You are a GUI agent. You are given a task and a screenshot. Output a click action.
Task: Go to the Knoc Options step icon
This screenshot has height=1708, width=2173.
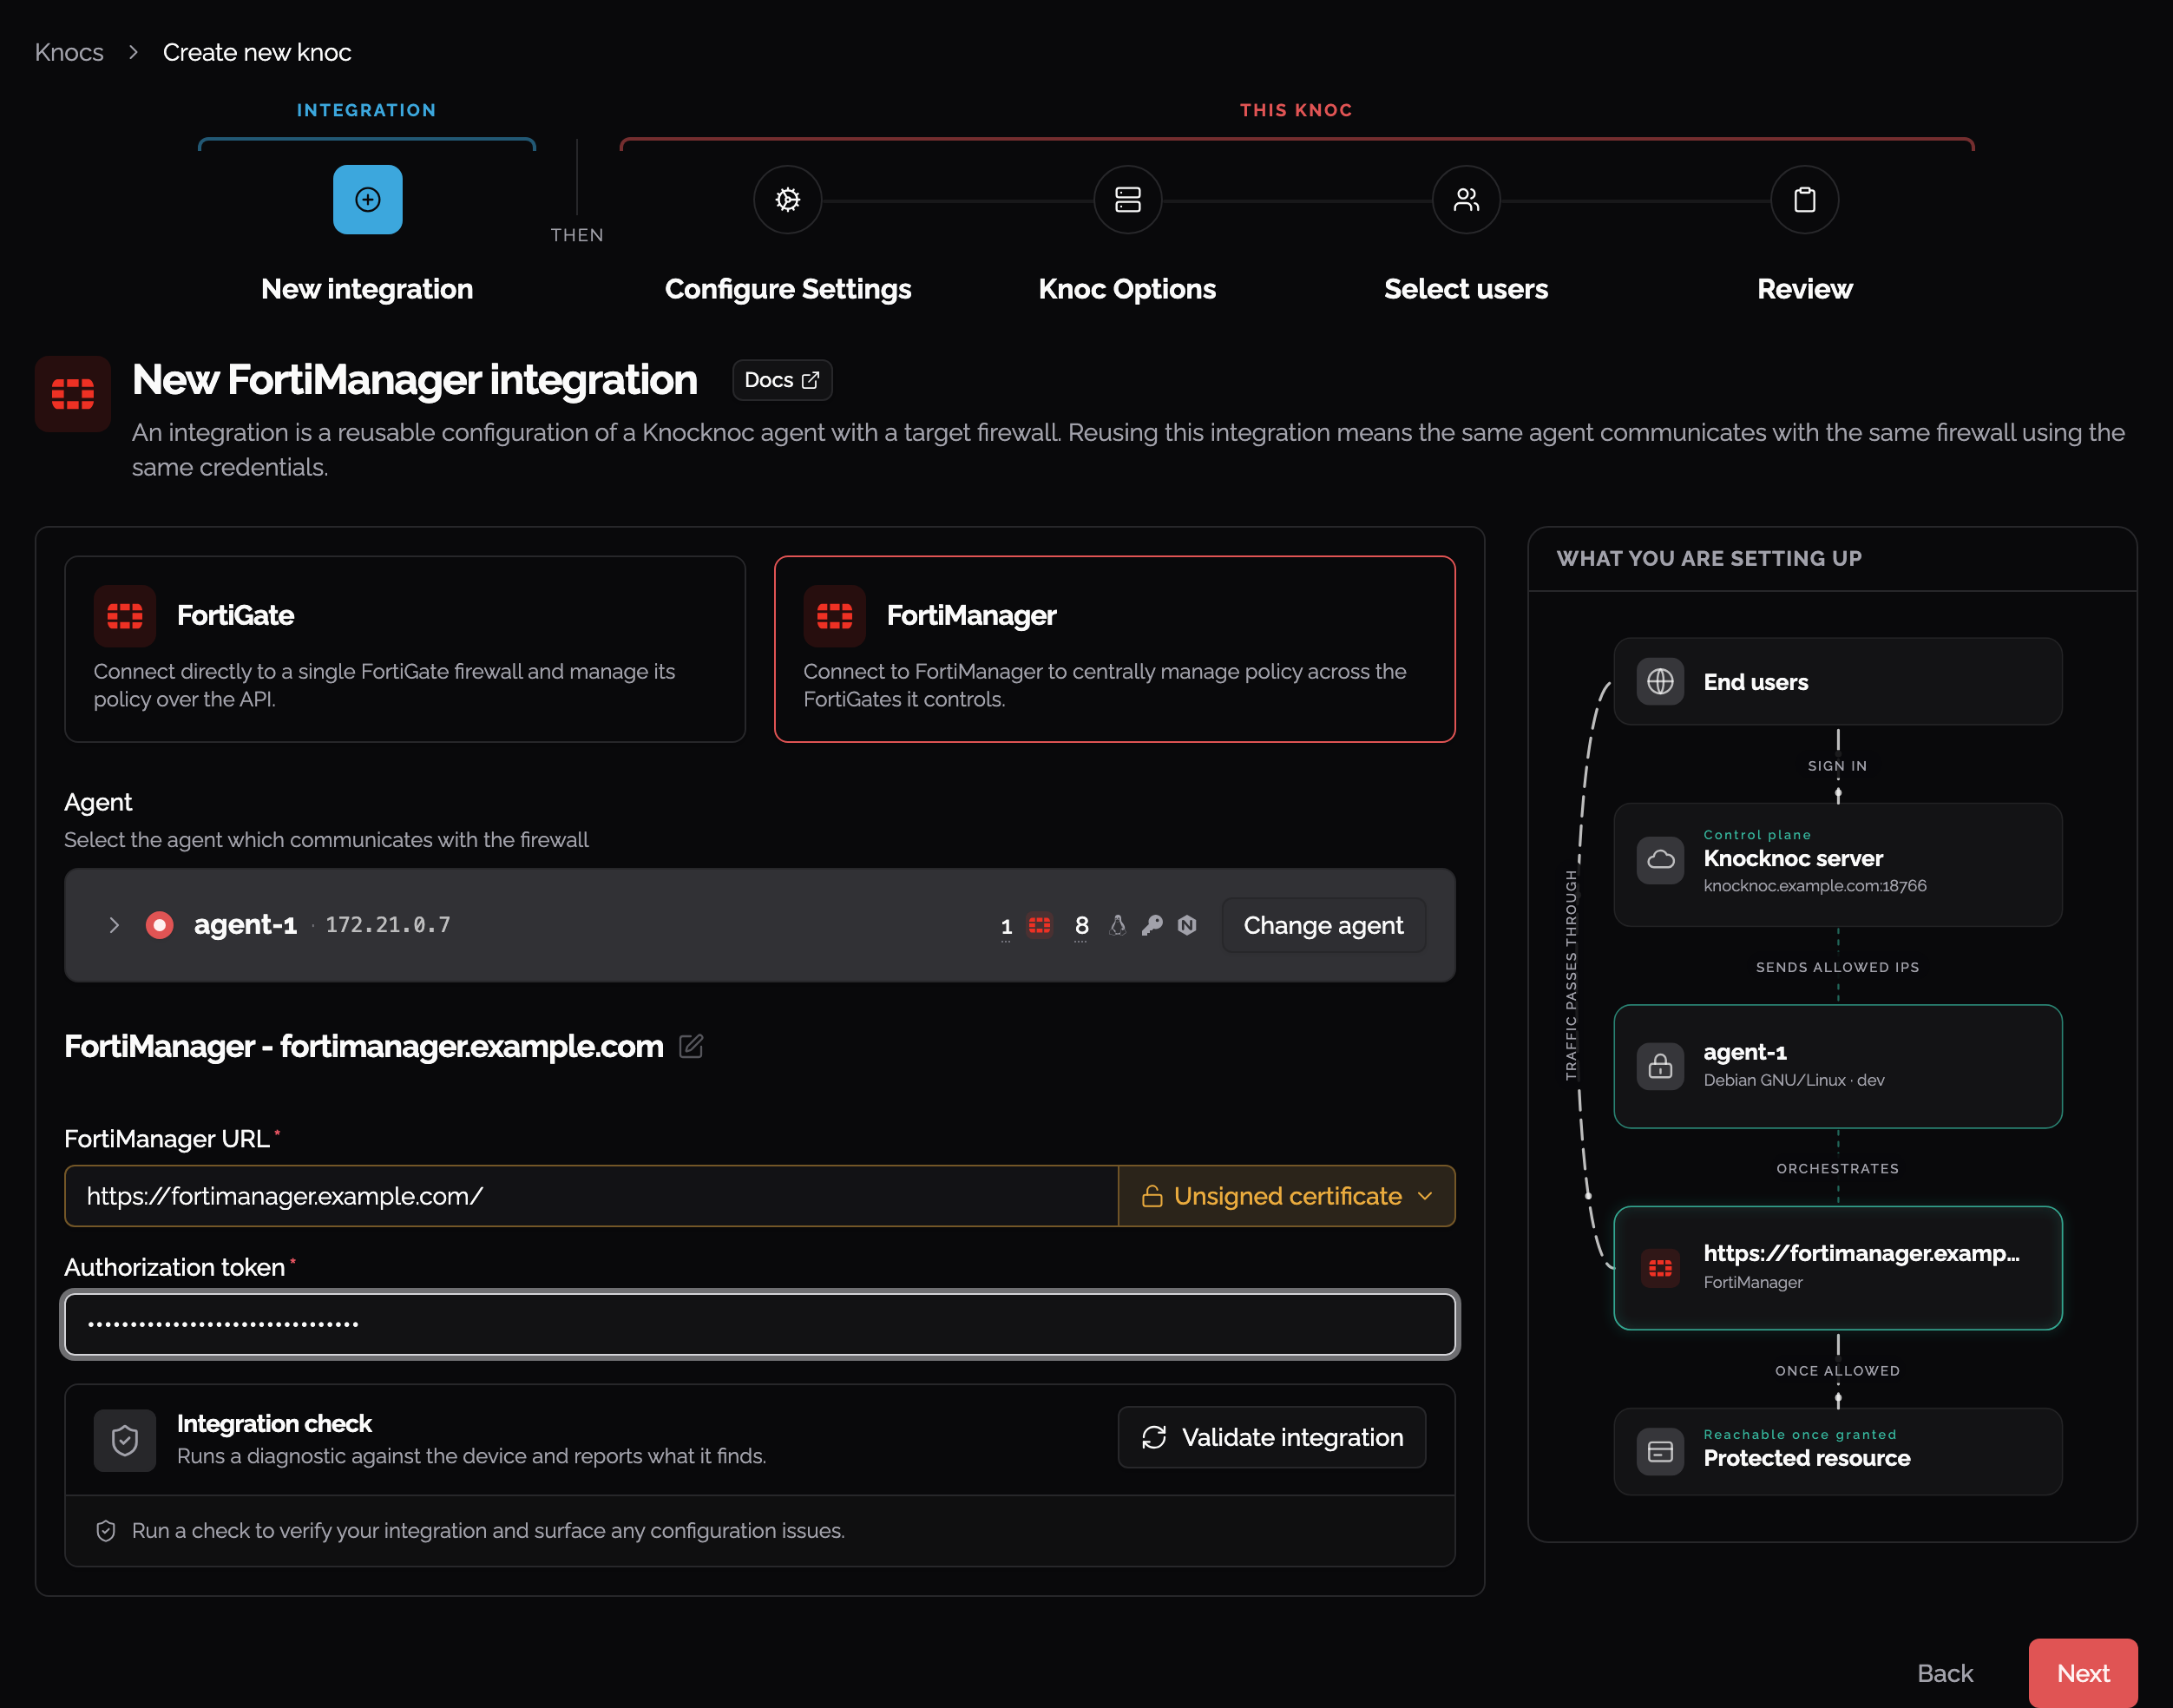(x=1127, y=200)
